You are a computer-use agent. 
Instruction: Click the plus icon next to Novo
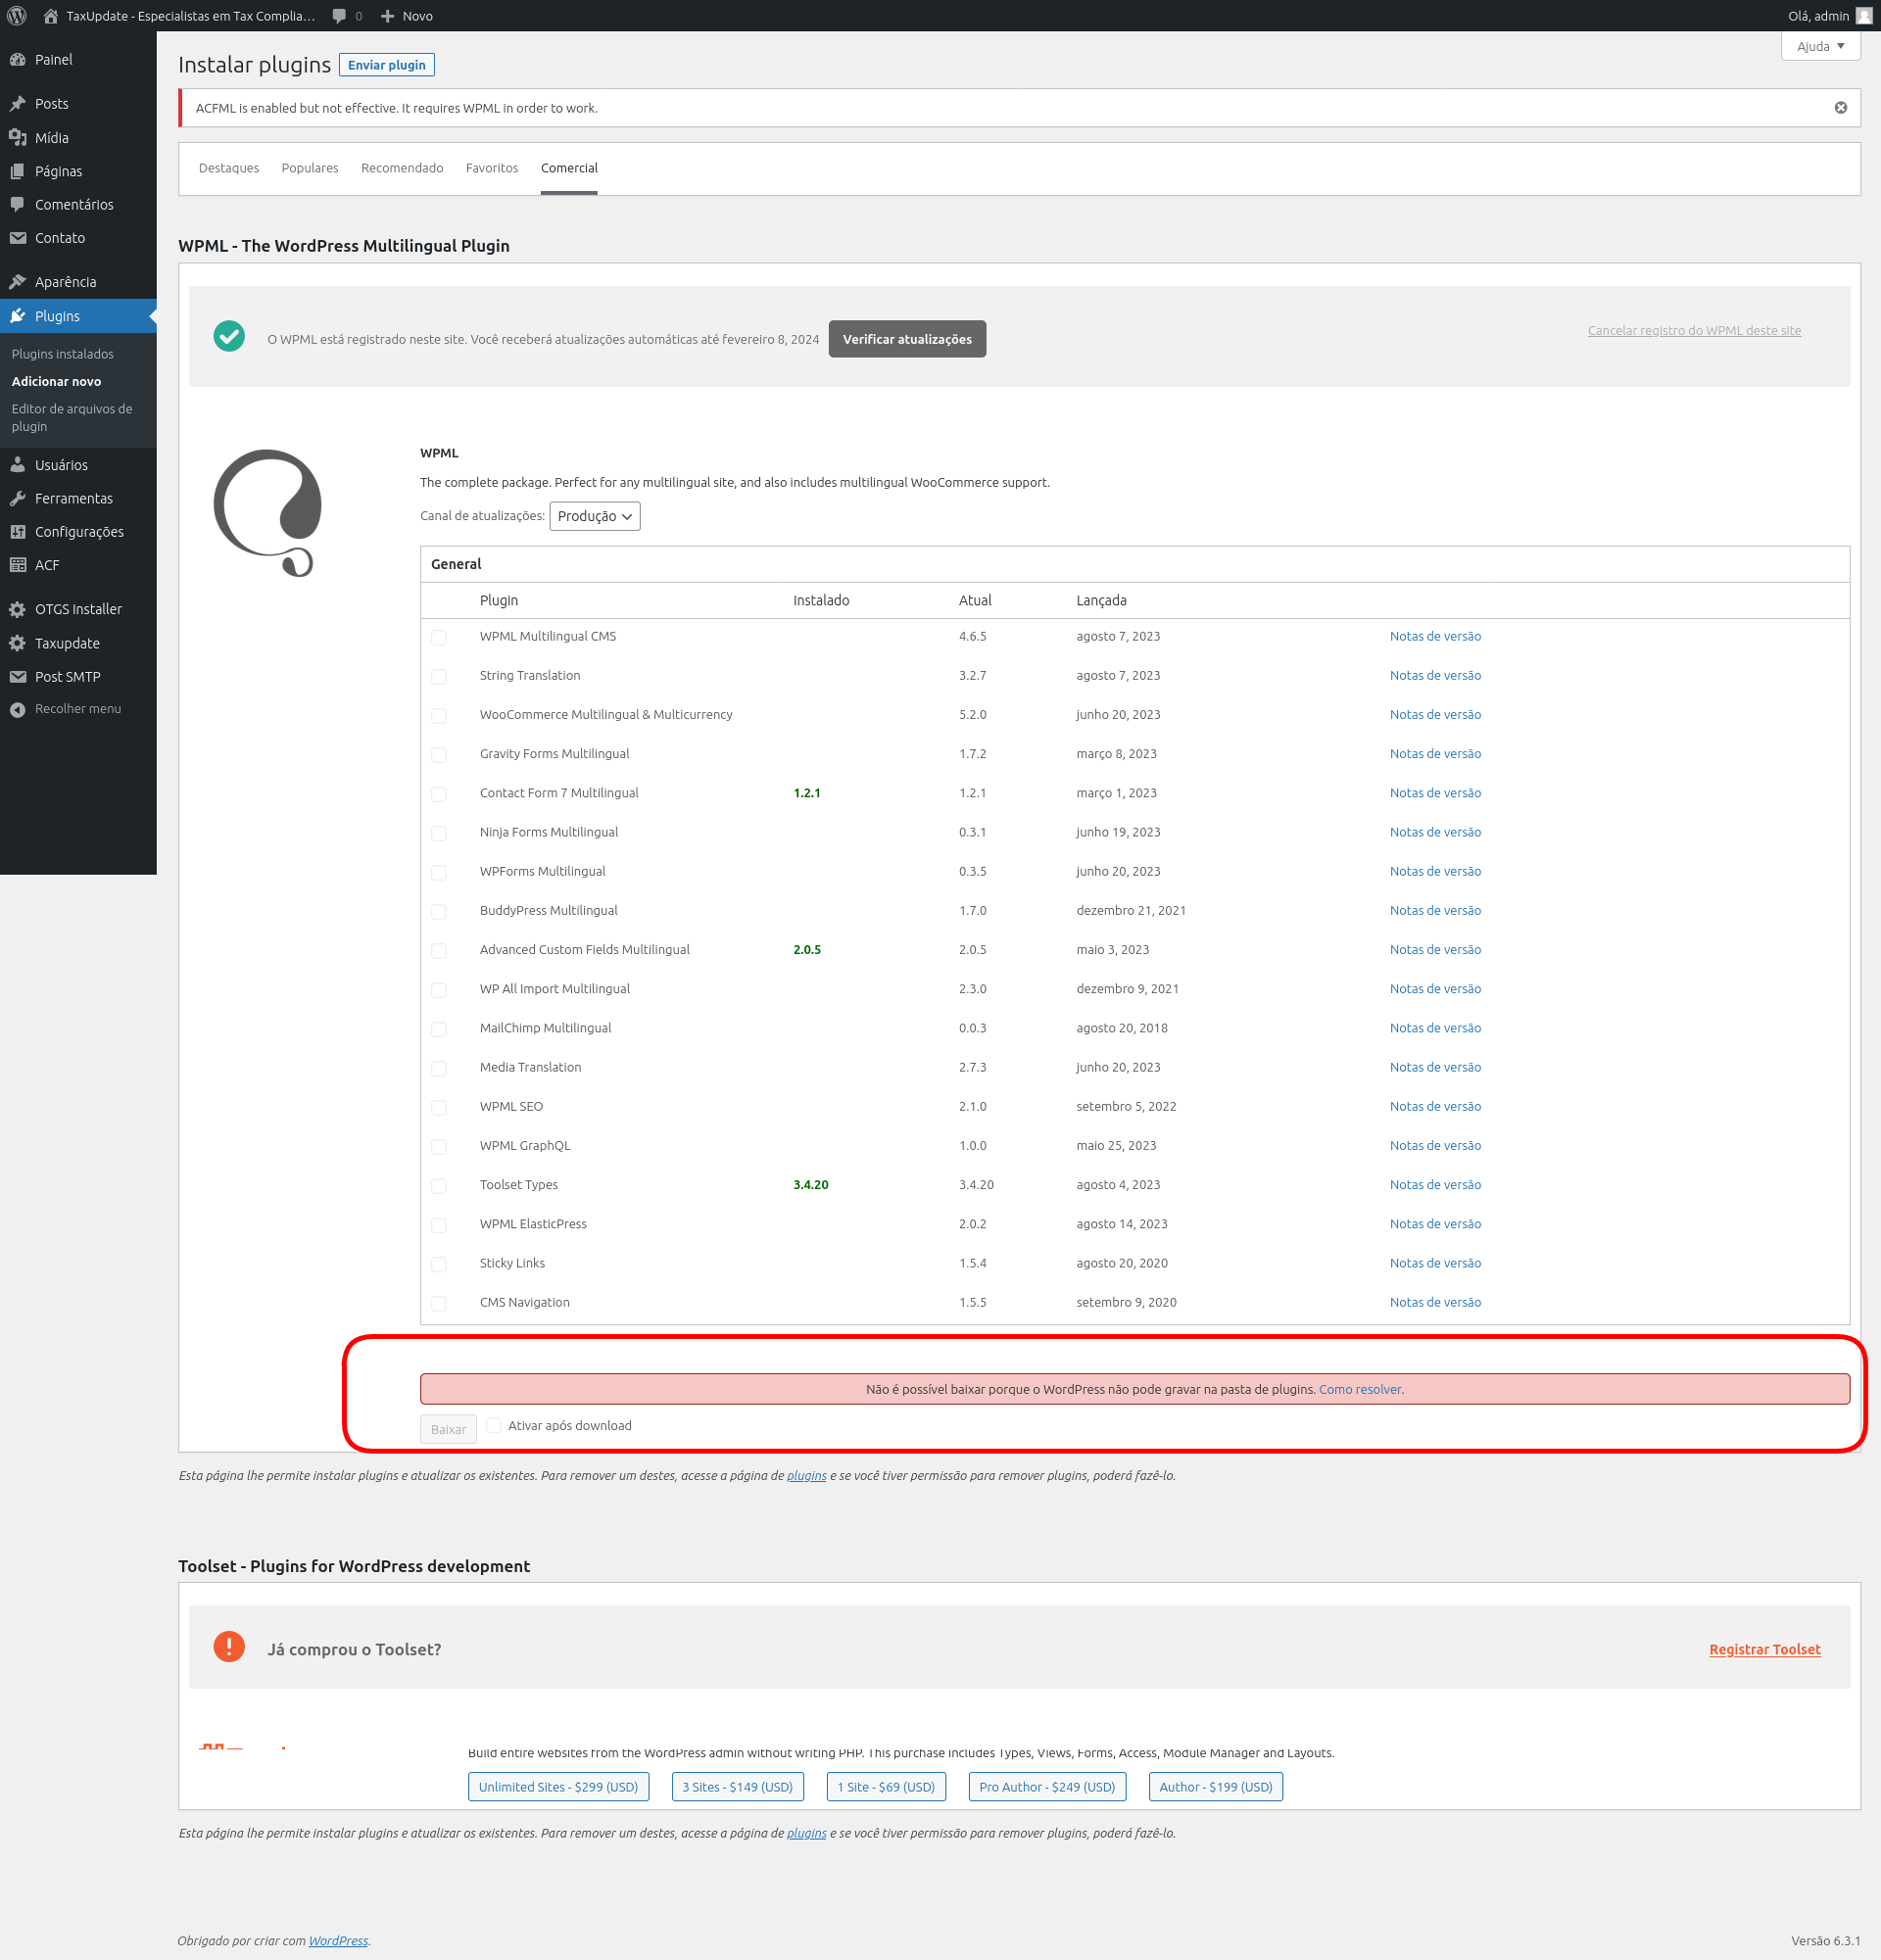(388, 16)
